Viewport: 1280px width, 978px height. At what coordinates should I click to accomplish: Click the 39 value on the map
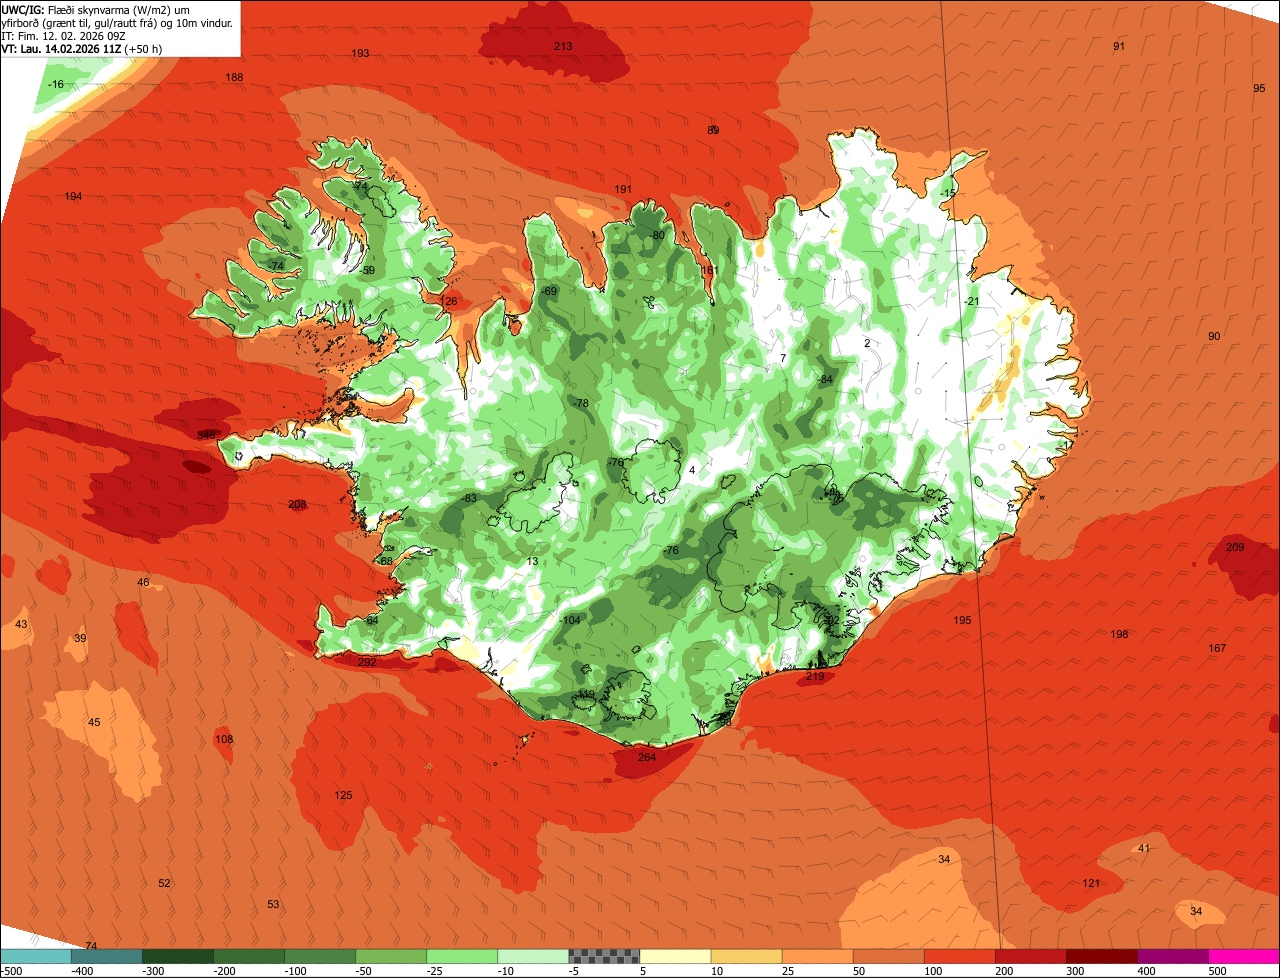click(x=80, y=638)
